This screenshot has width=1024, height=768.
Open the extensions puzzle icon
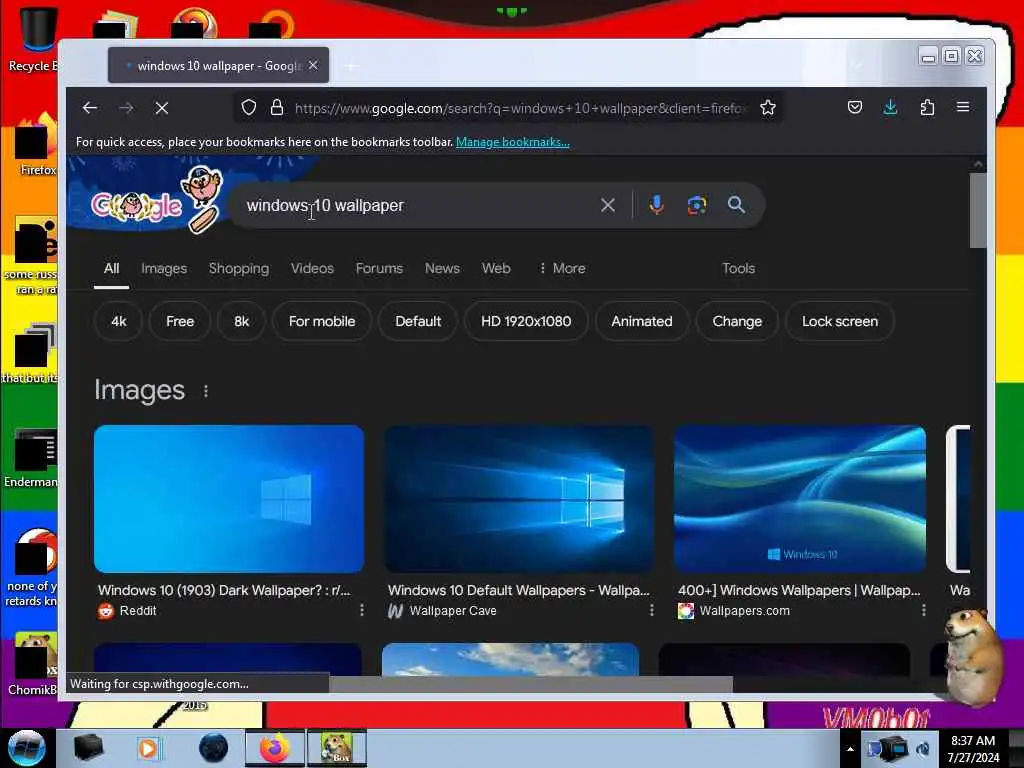click(x=927, y=107)
